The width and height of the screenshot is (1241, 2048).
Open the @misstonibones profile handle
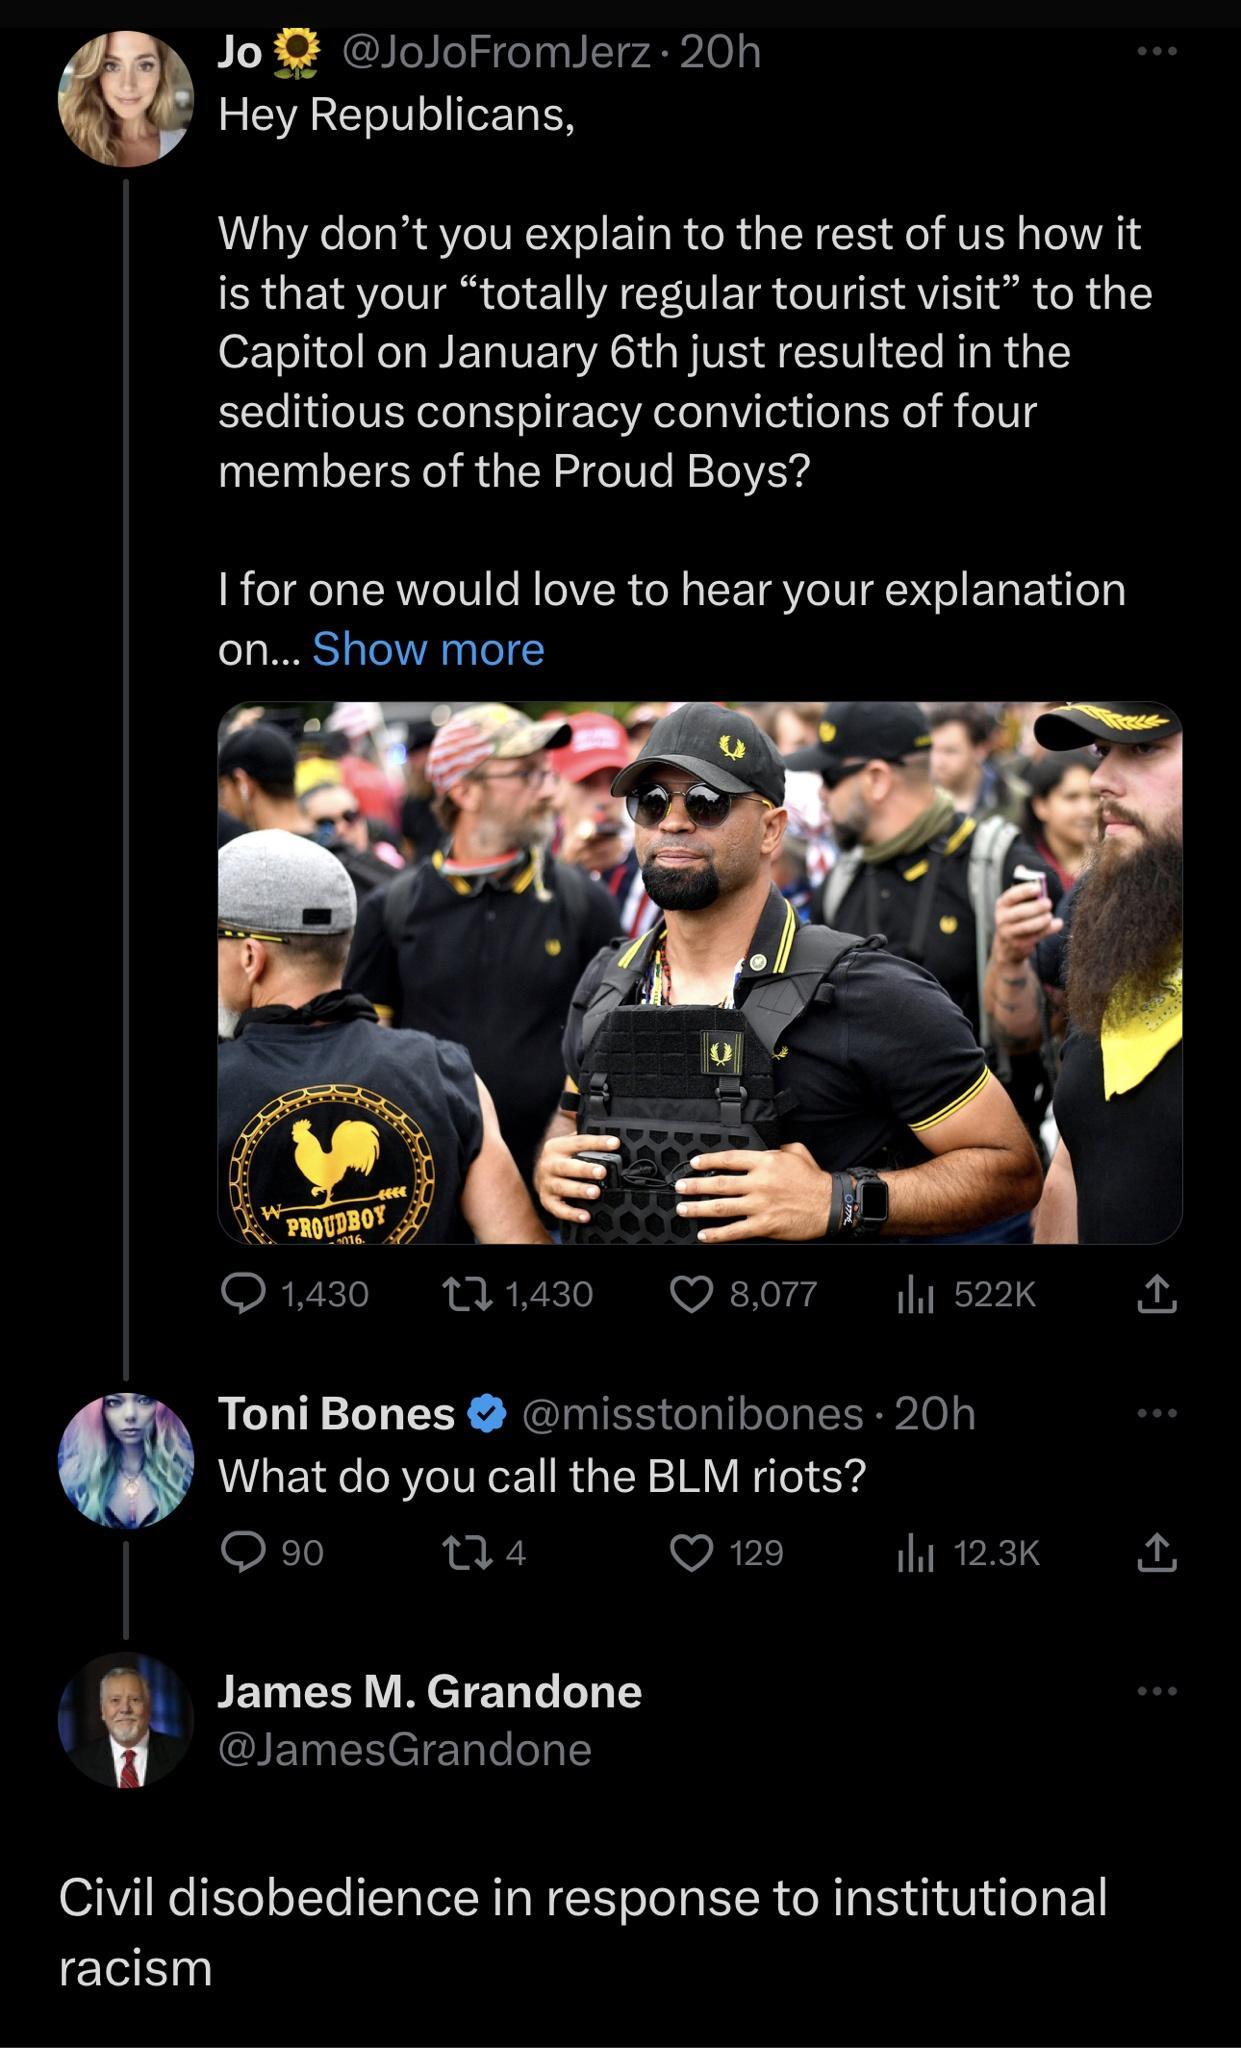(x=691, y=1414)
